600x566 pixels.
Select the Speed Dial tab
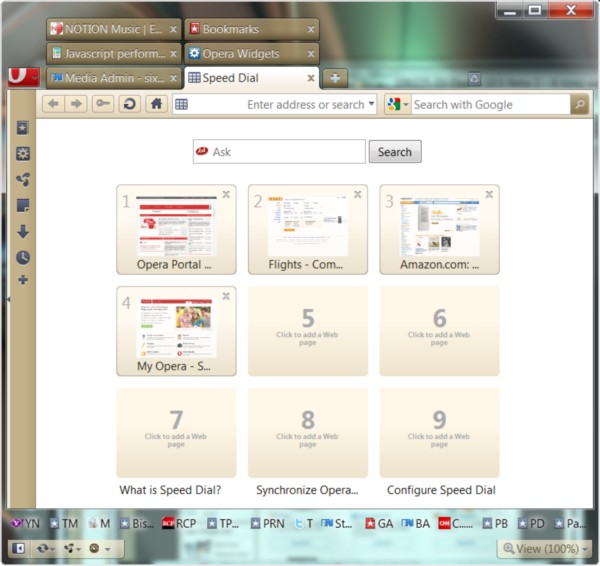pos(252,78)
